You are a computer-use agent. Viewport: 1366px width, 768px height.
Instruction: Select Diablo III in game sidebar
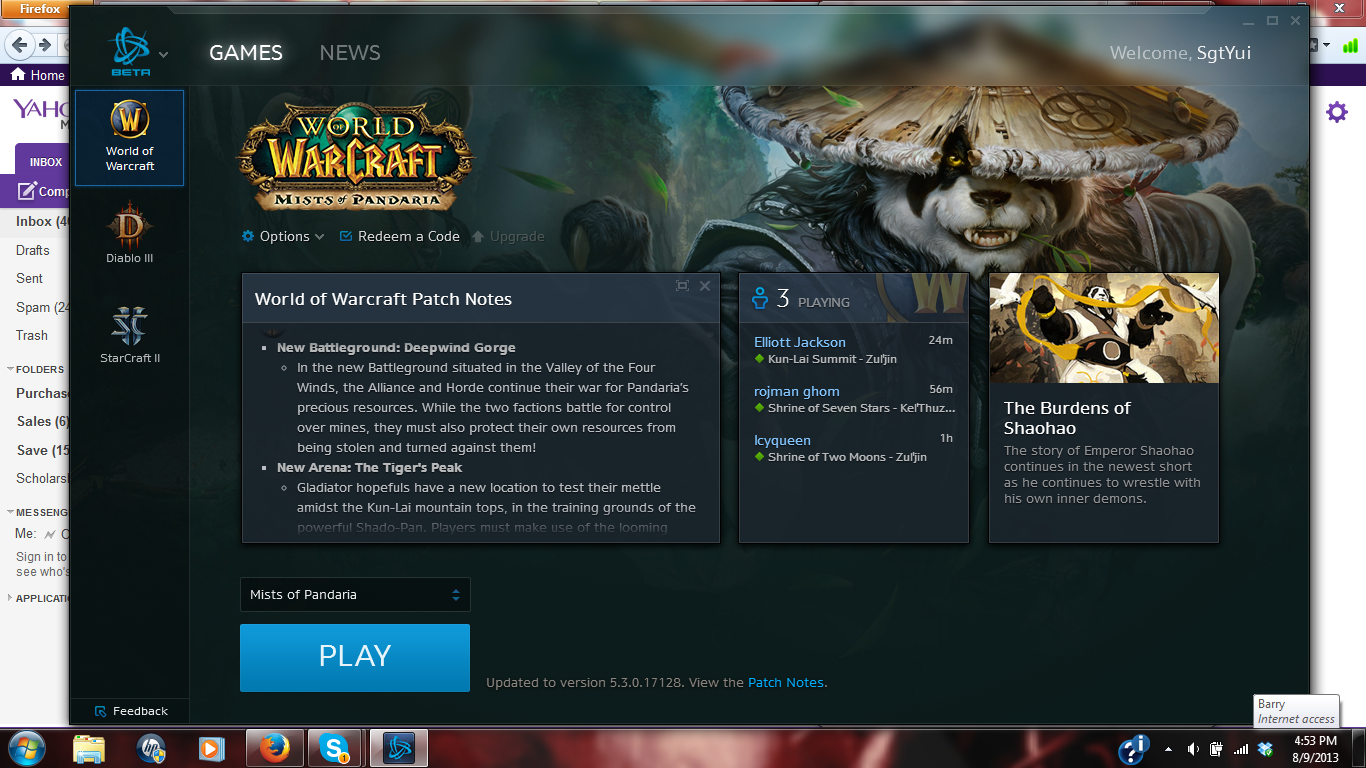click(x=130, y=232)
